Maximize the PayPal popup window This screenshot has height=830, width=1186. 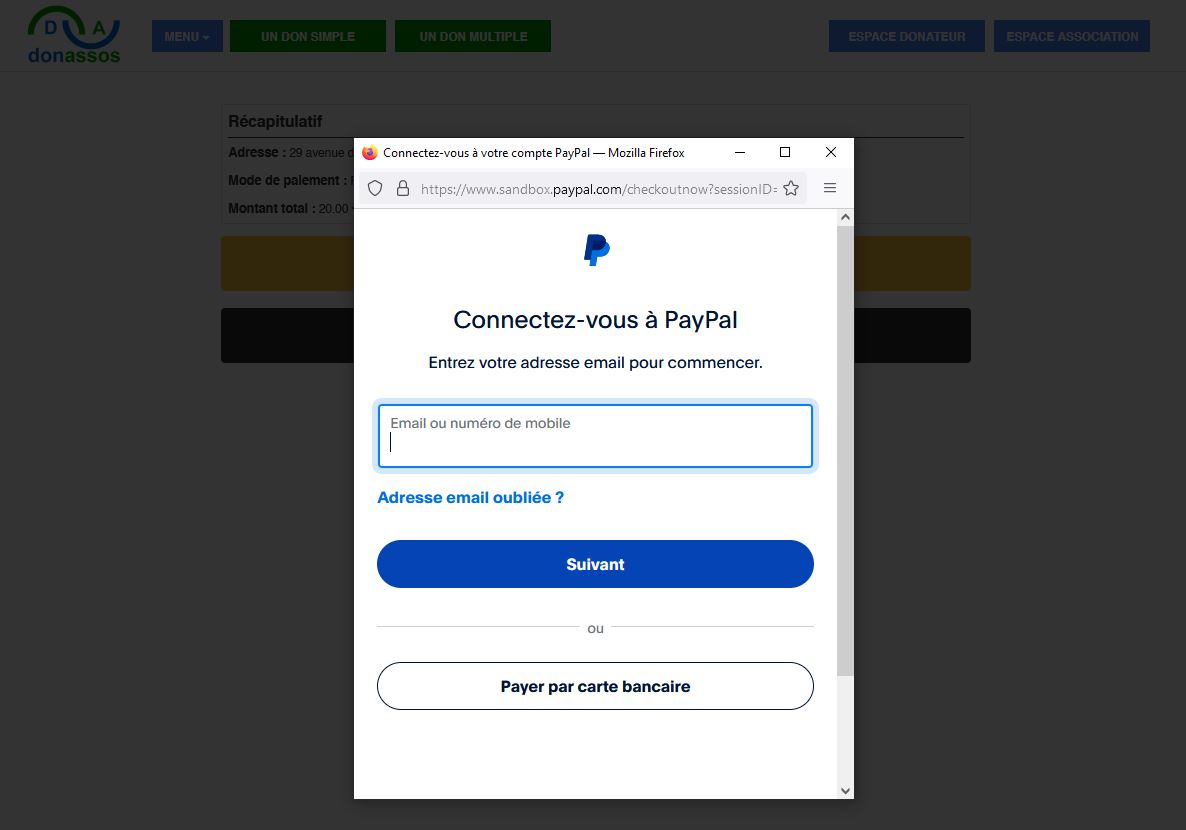785,152
